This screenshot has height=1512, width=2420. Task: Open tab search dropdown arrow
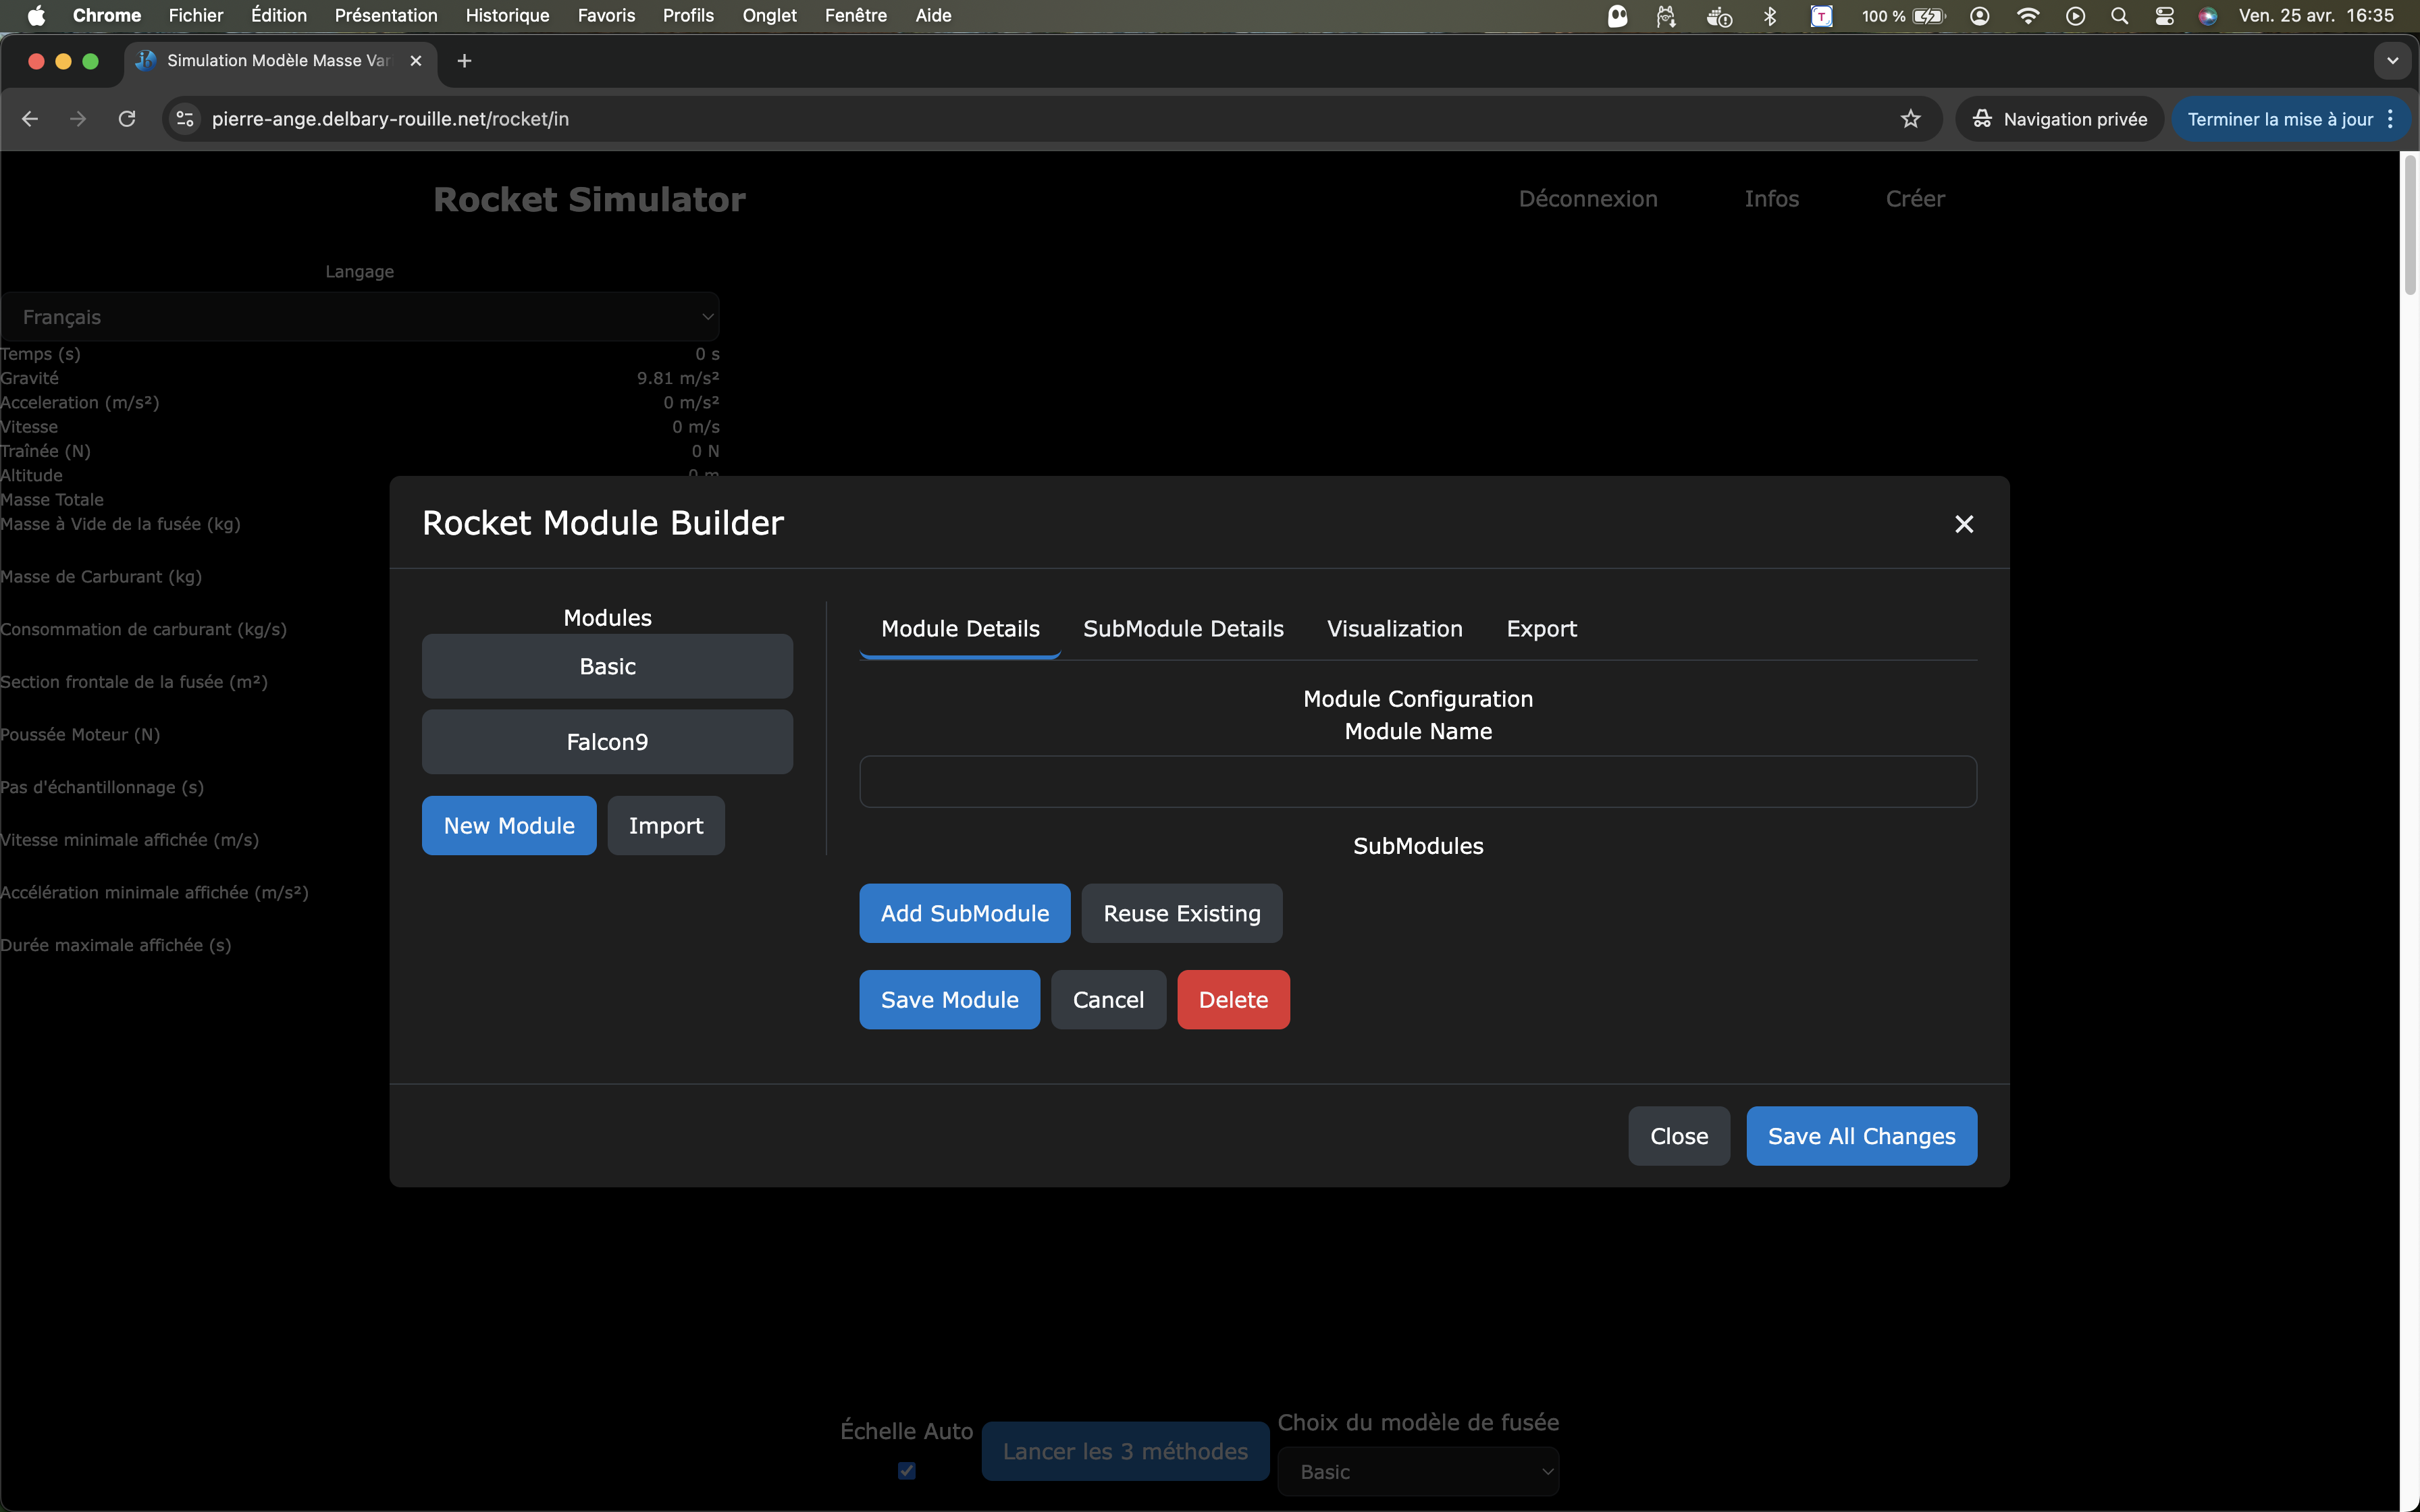pos(2392,61)
